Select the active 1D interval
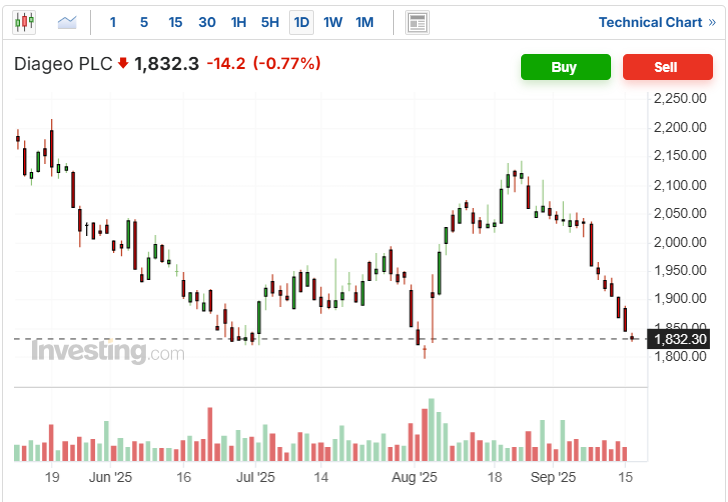This screenshot has width=728, height=502. click(x=301, y=22)
